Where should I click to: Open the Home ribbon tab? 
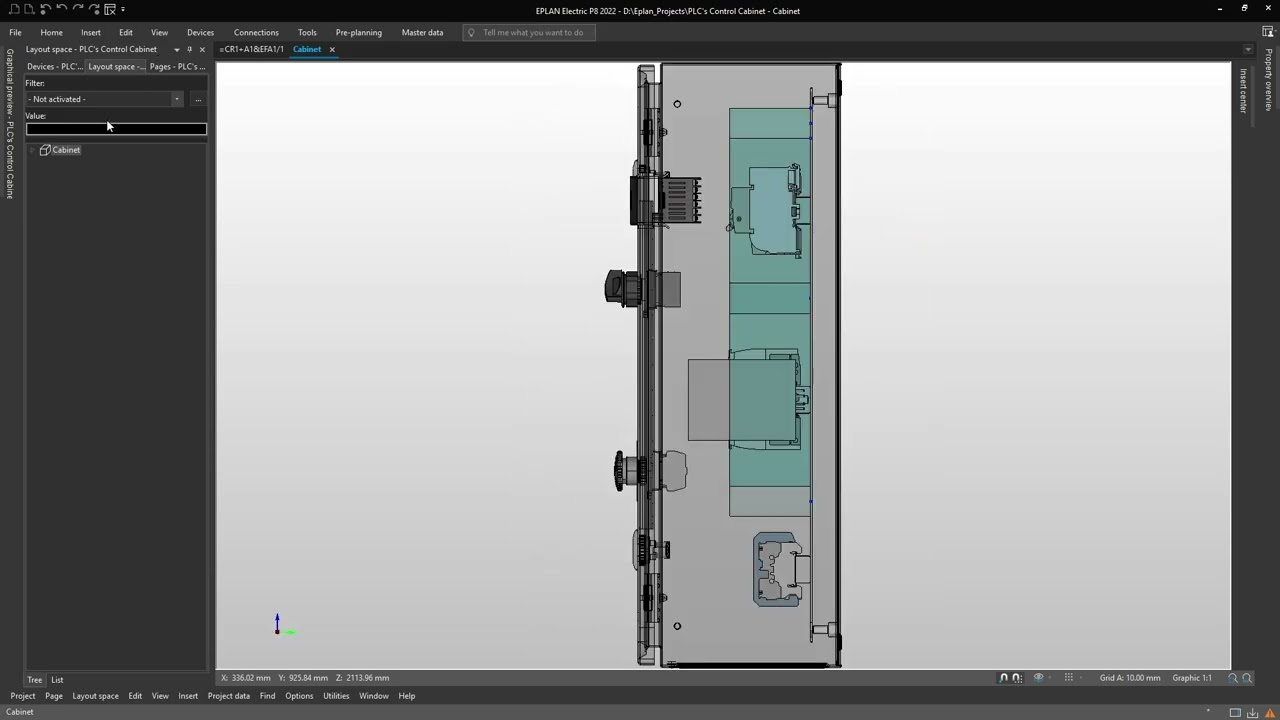point(51,32)
